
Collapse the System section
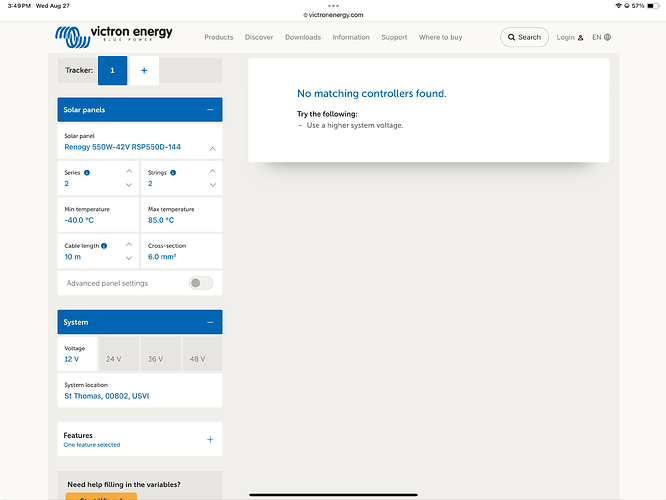(210, 322)
